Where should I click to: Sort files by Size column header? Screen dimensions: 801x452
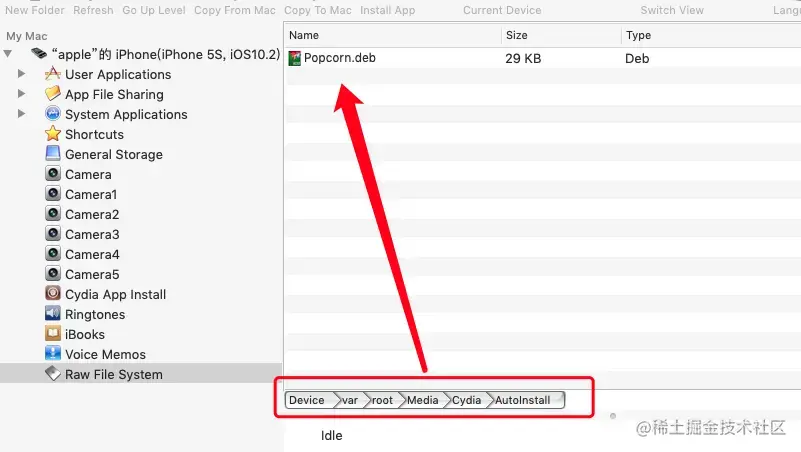coord(561,35)
